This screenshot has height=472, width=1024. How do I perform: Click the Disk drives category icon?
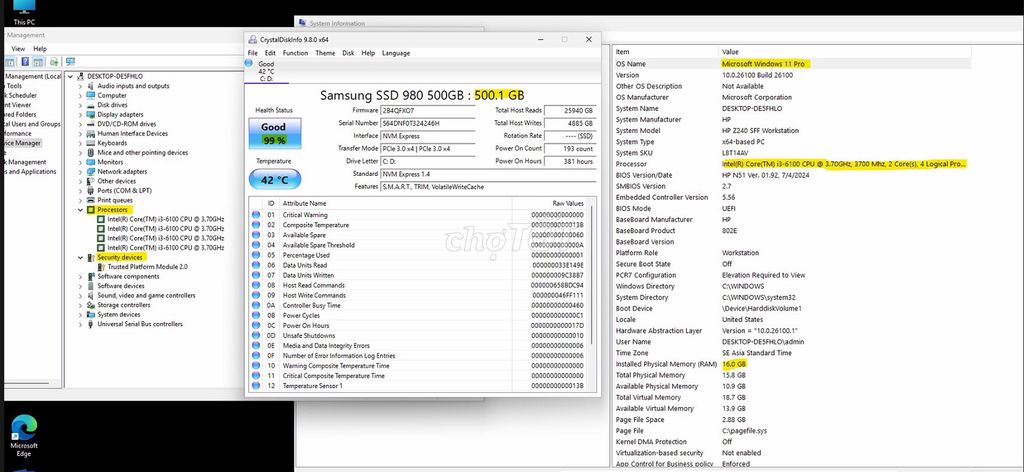tap(90, 104)
